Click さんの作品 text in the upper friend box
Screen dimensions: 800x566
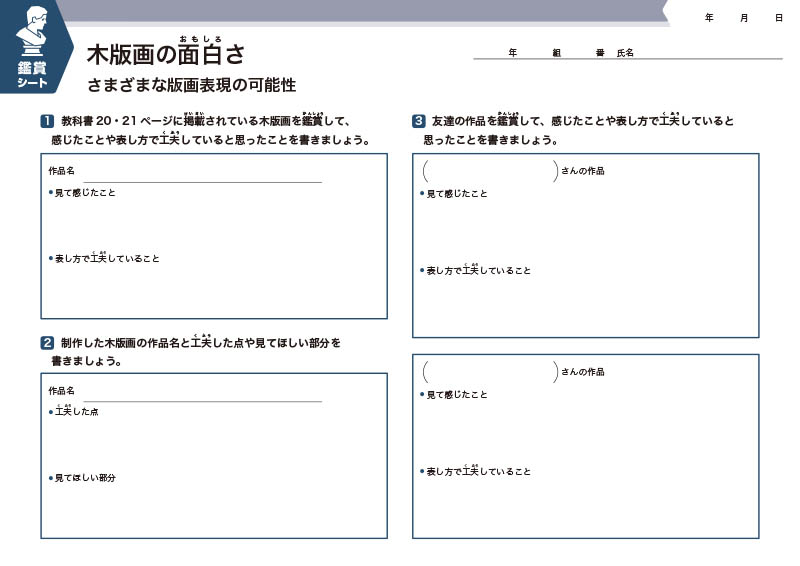(x=583, y=171)
